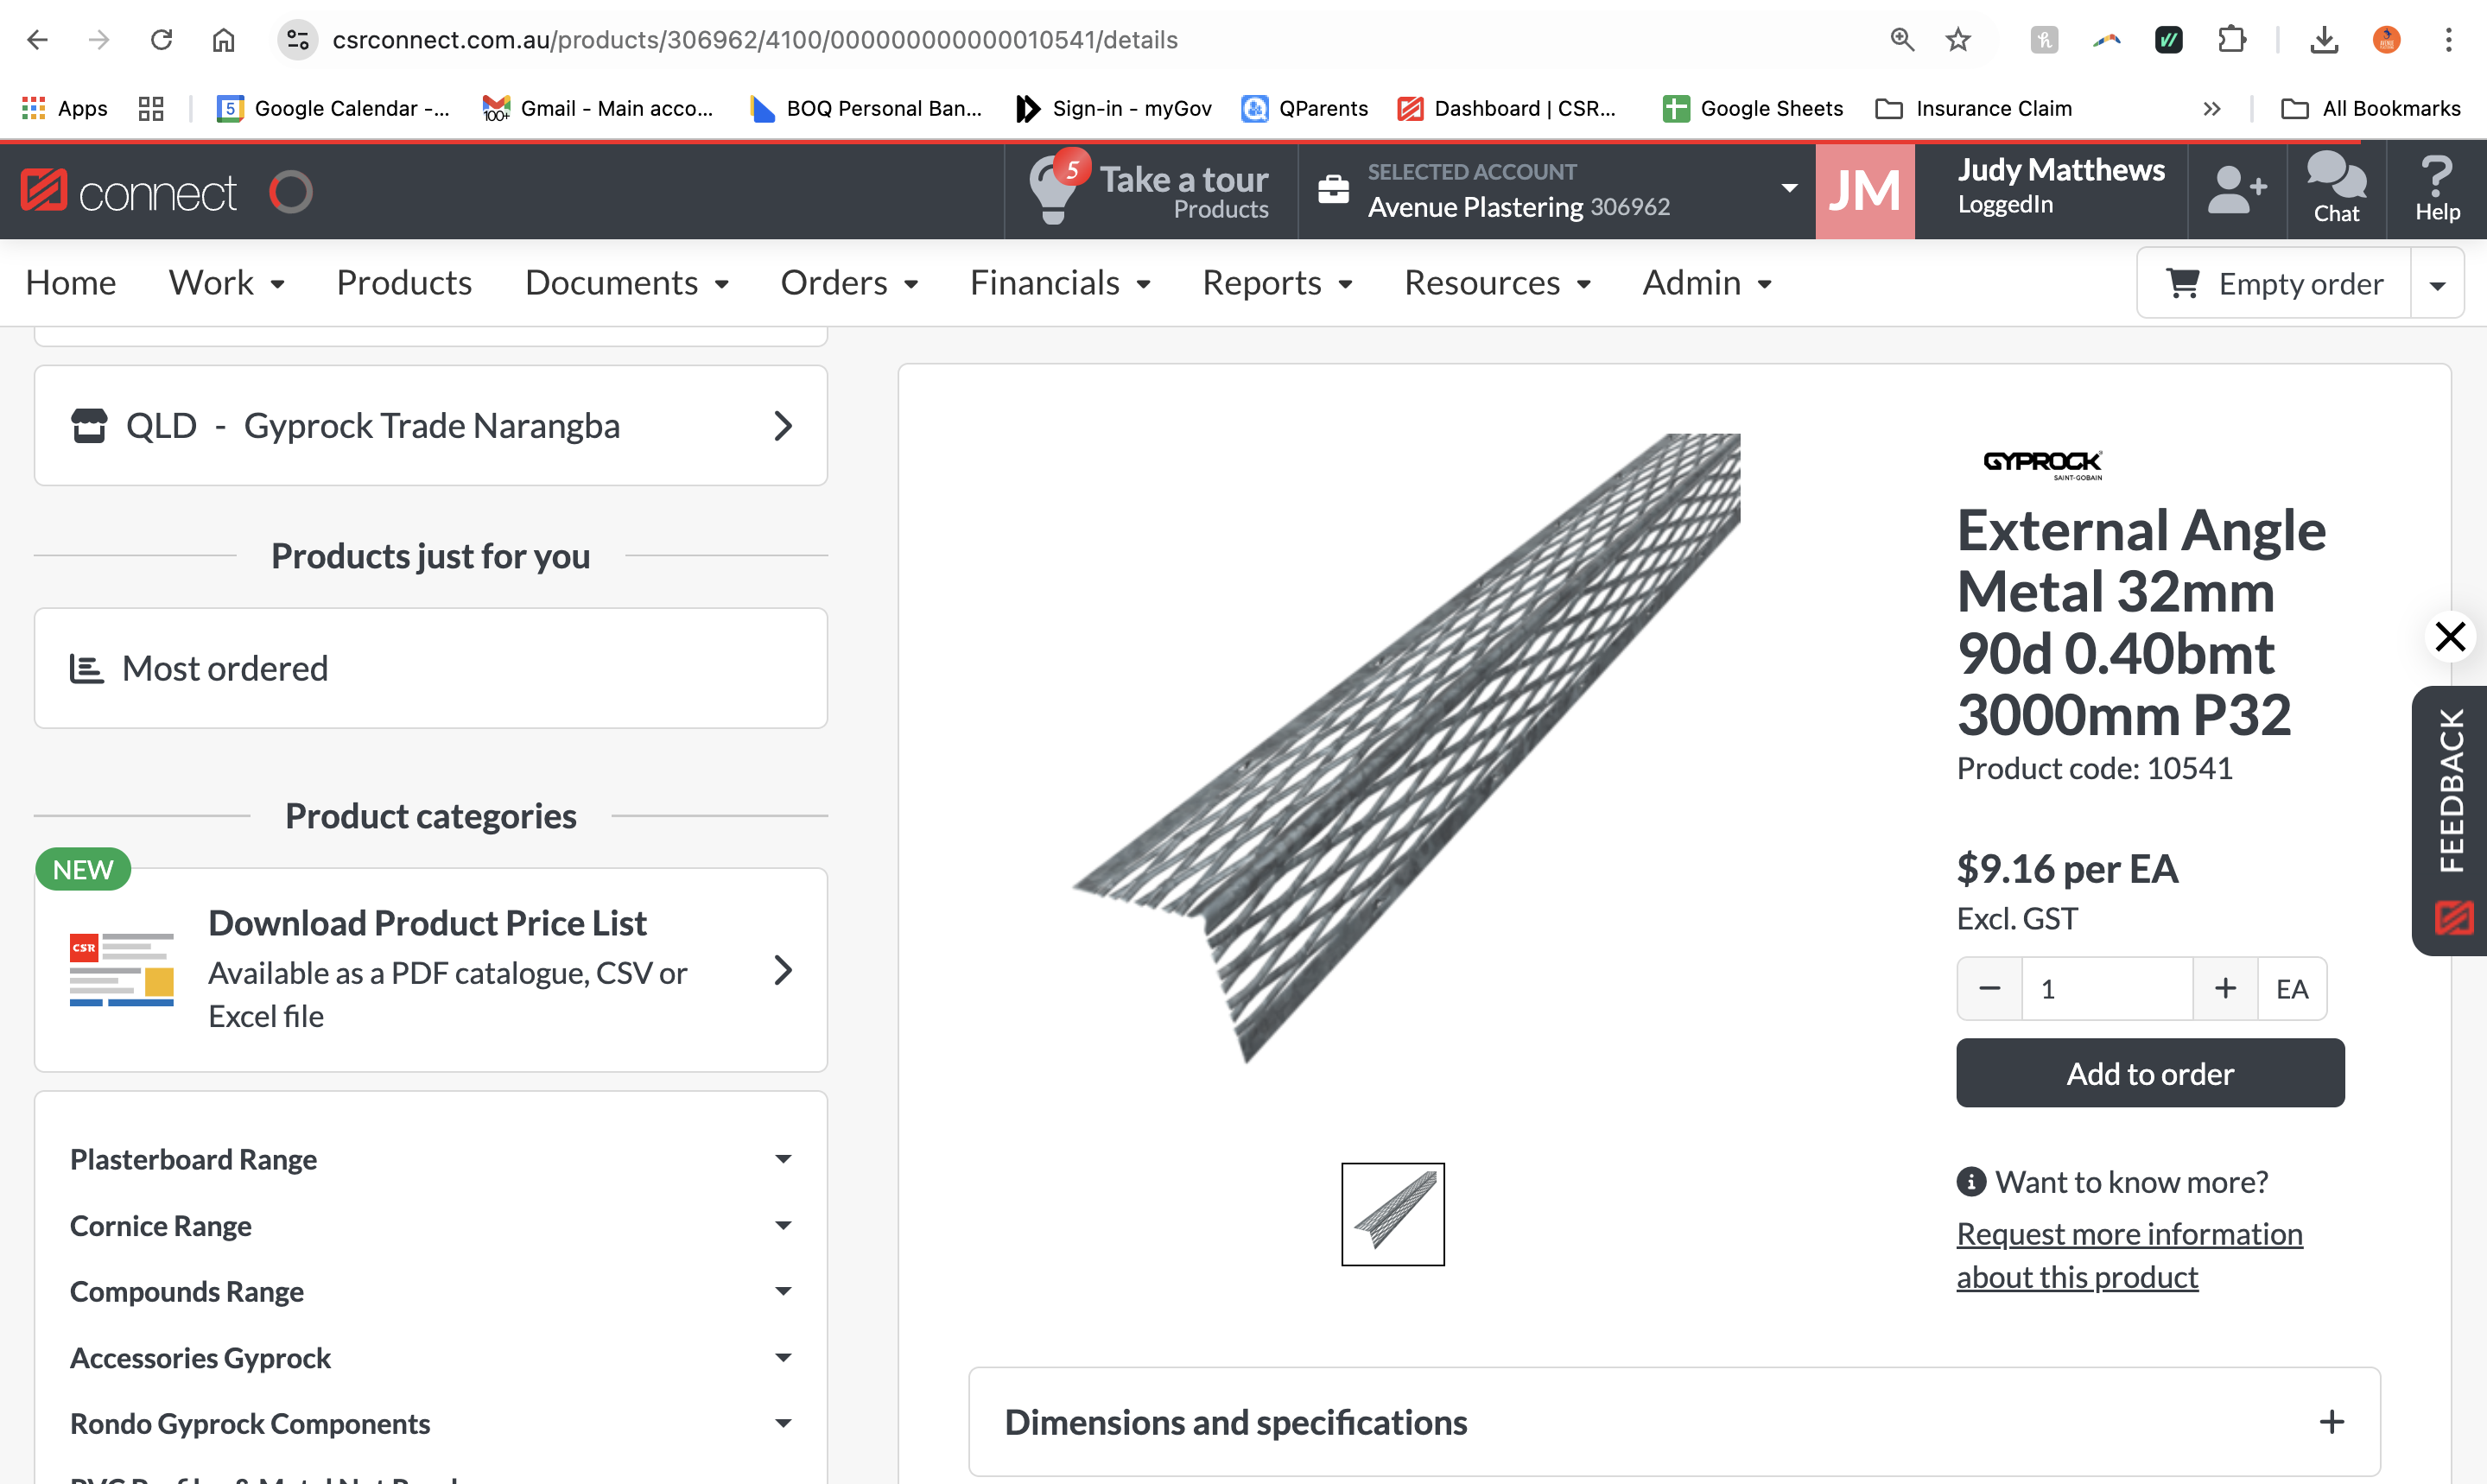Open the Extensions puzzle icon
The image size is (2487, 1484).
[x=2232, y=40]
